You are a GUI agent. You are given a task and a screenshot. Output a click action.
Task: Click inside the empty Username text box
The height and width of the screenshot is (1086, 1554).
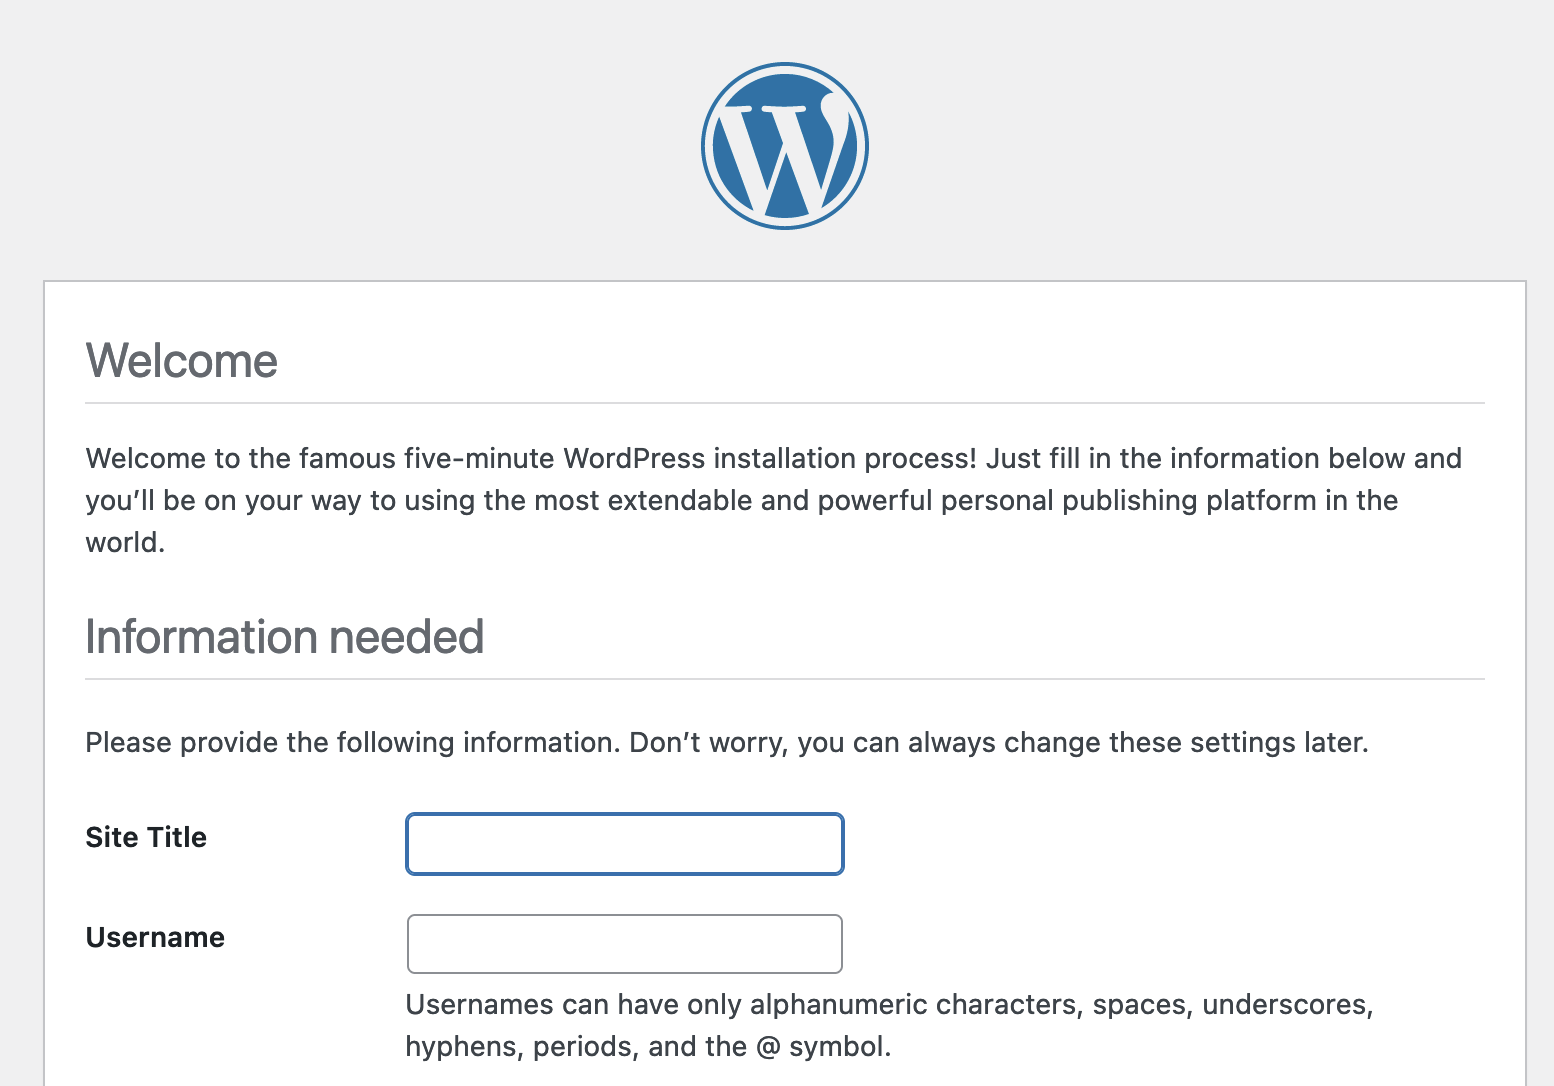point(624,943)
